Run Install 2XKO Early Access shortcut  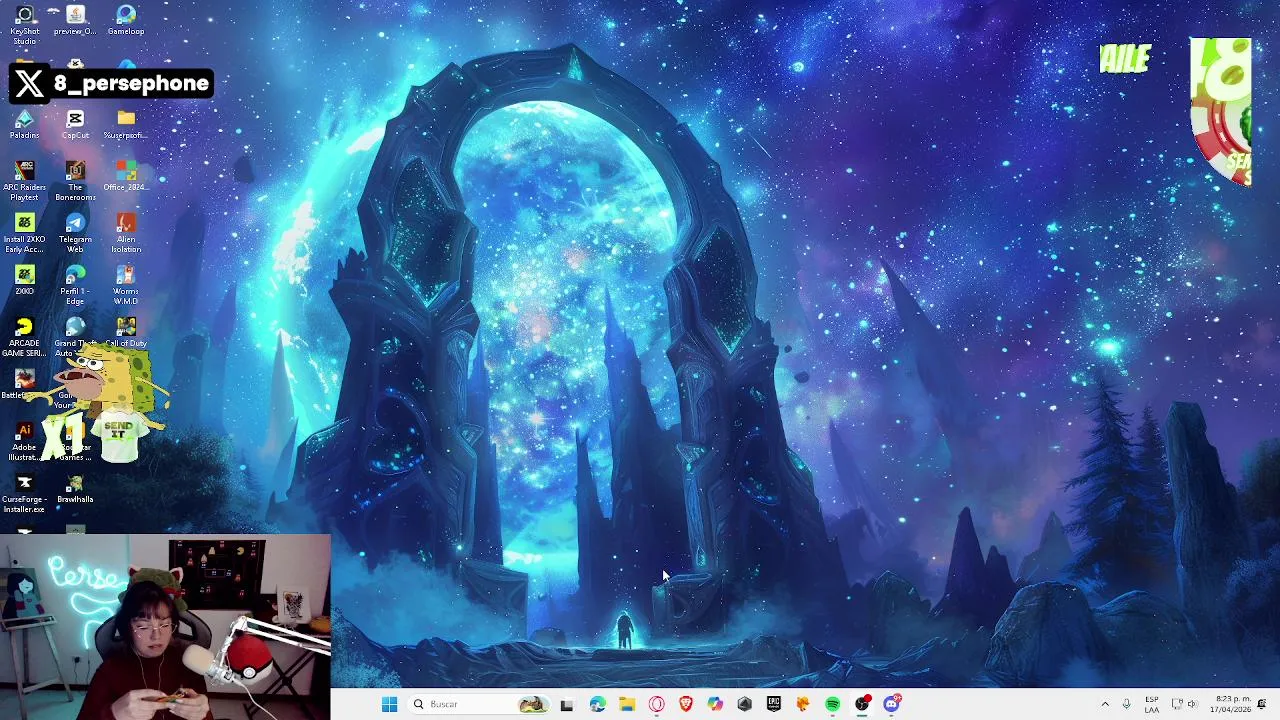click(25, 233)
